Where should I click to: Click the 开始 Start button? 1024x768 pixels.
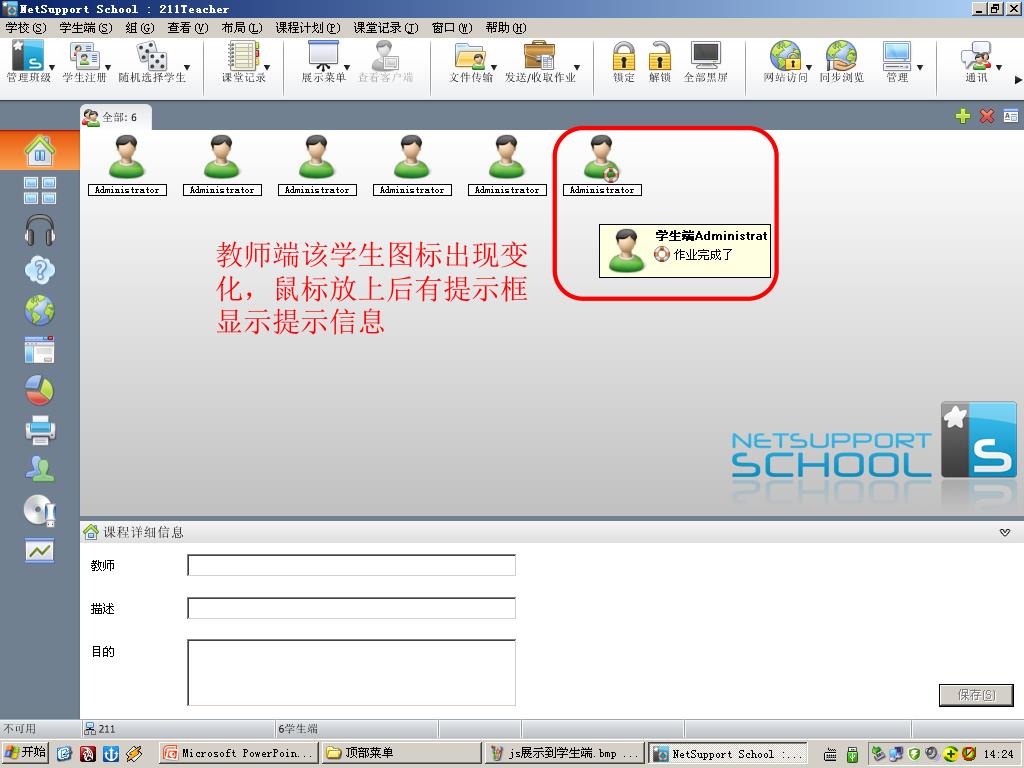(x=25, y=753)
